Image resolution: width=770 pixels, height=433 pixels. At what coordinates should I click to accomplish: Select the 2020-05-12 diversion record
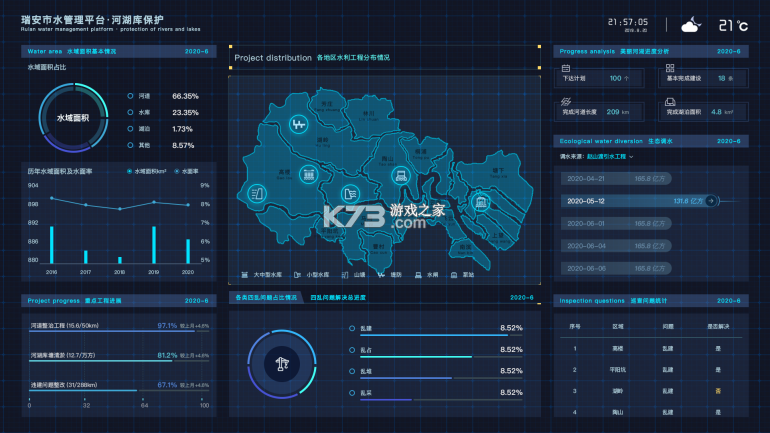pos(640,201)
